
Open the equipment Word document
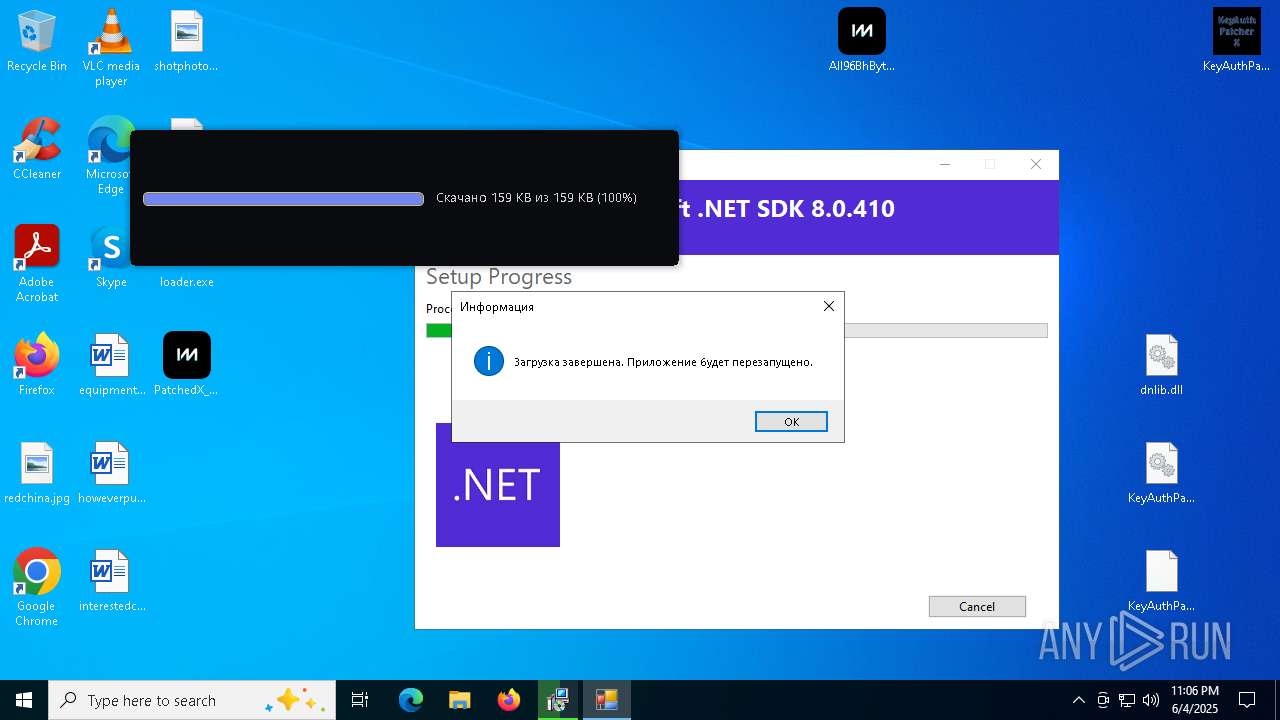click(x=111, y=366)
